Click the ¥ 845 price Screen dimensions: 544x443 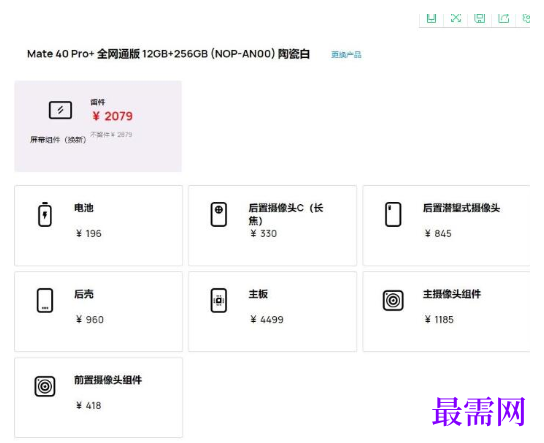(438, 233)
